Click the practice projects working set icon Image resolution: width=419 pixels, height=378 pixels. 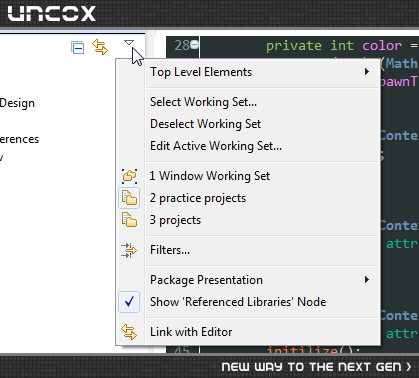pos(129,198)
